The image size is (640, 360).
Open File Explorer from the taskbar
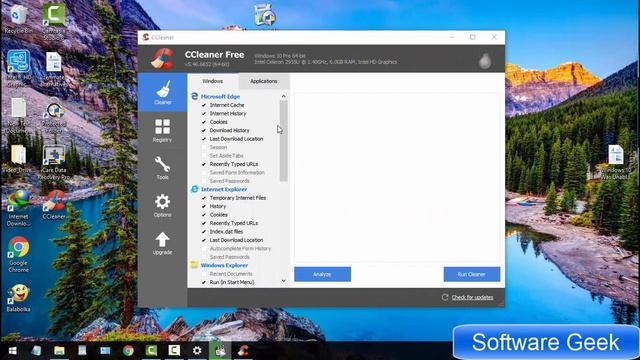(x=60, y=351)
